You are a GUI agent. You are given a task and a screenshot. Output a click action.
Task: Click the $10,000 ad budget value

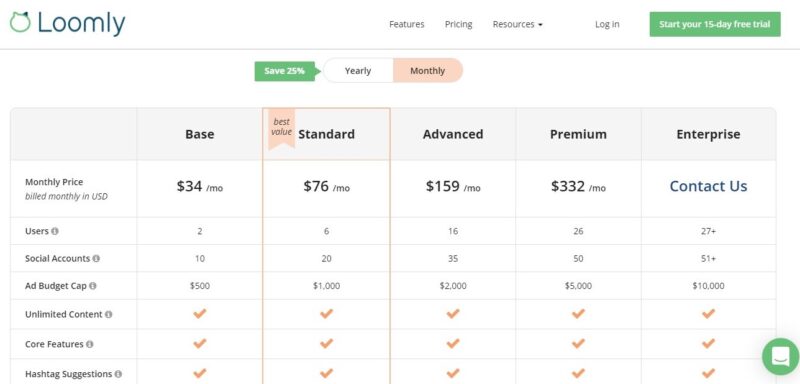click(x=708, y=286)
